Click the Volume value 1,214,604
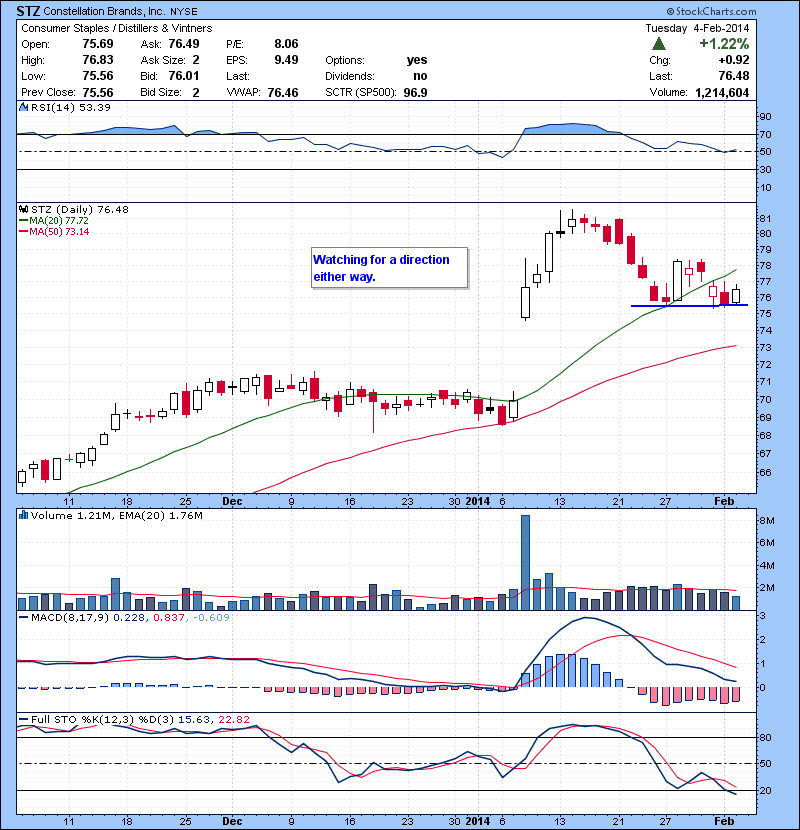This screenshot has height=830, width=800. coord(722,93)
